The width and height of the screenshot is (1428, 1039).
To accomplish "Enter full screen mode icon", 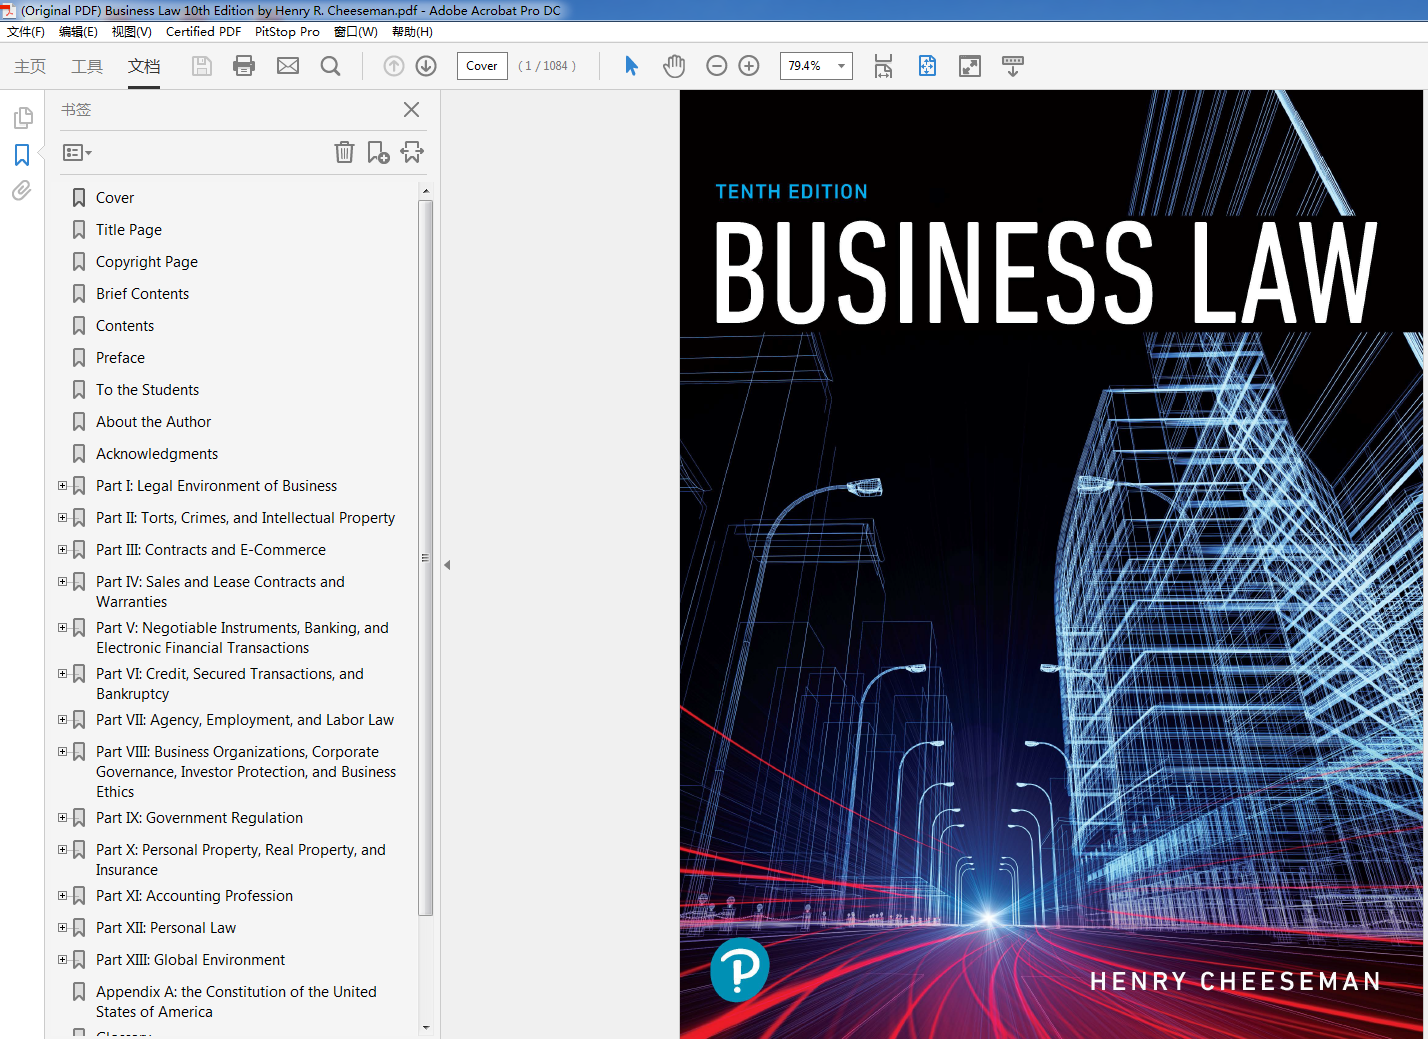I will [970, 66].
